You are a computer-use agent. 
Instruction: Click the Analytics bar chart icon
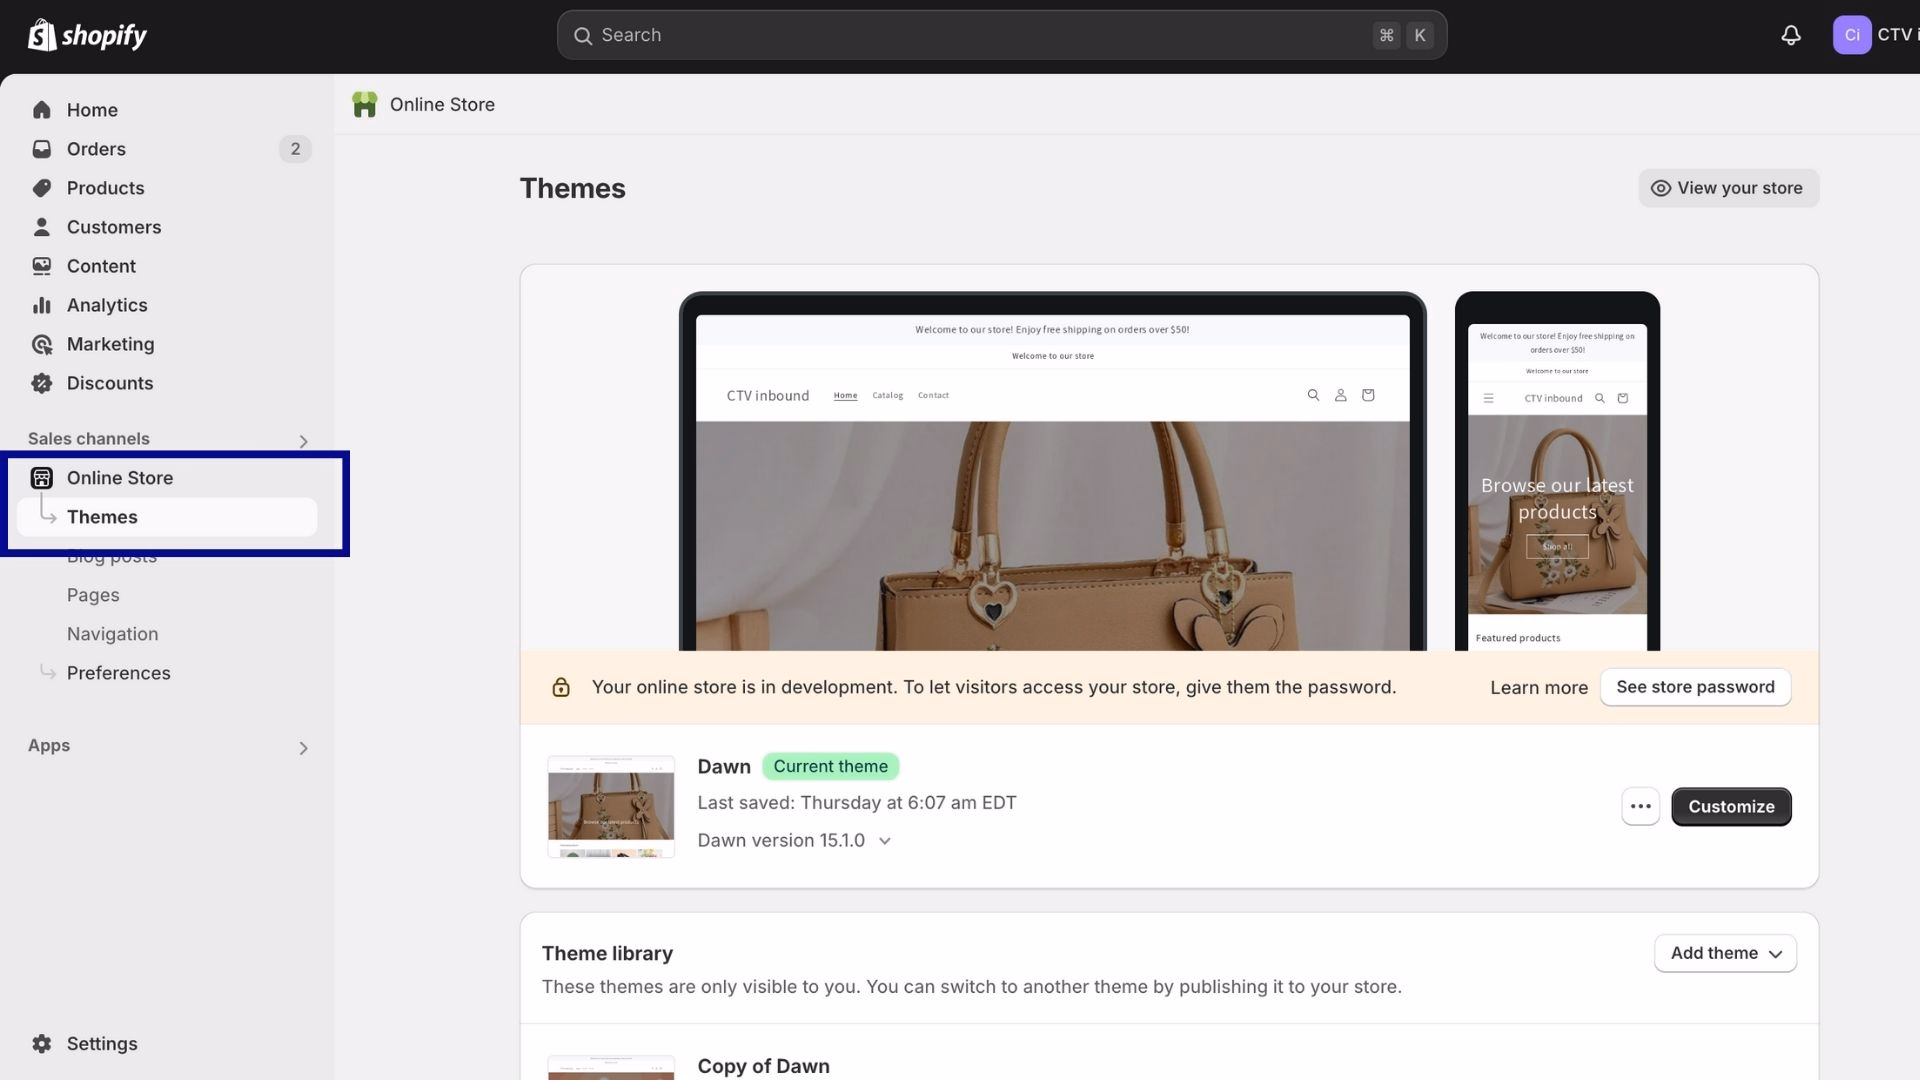(x=41, y=305)
